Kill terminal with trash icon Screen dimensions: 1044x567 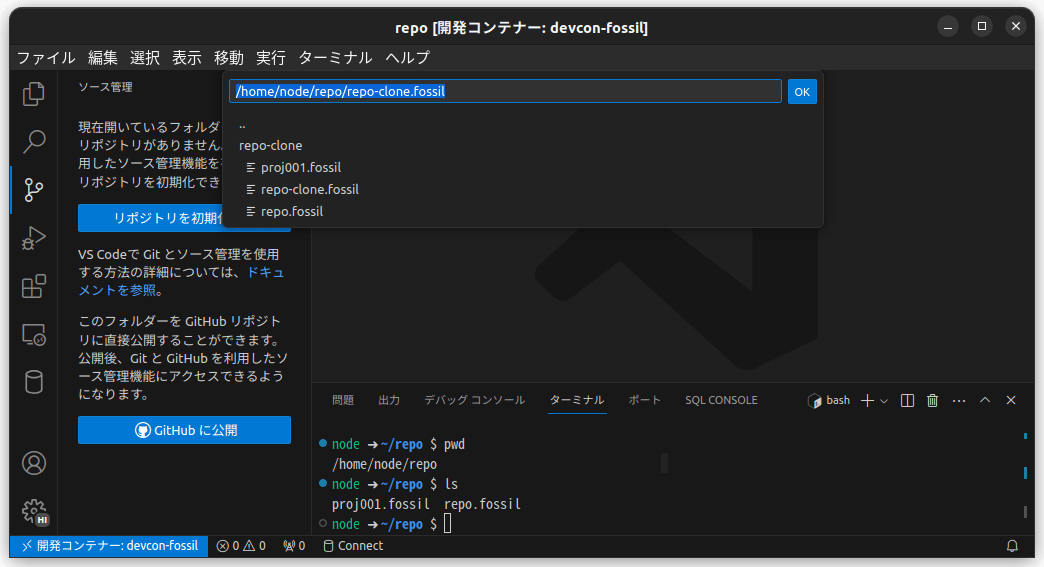click(933, 400)
